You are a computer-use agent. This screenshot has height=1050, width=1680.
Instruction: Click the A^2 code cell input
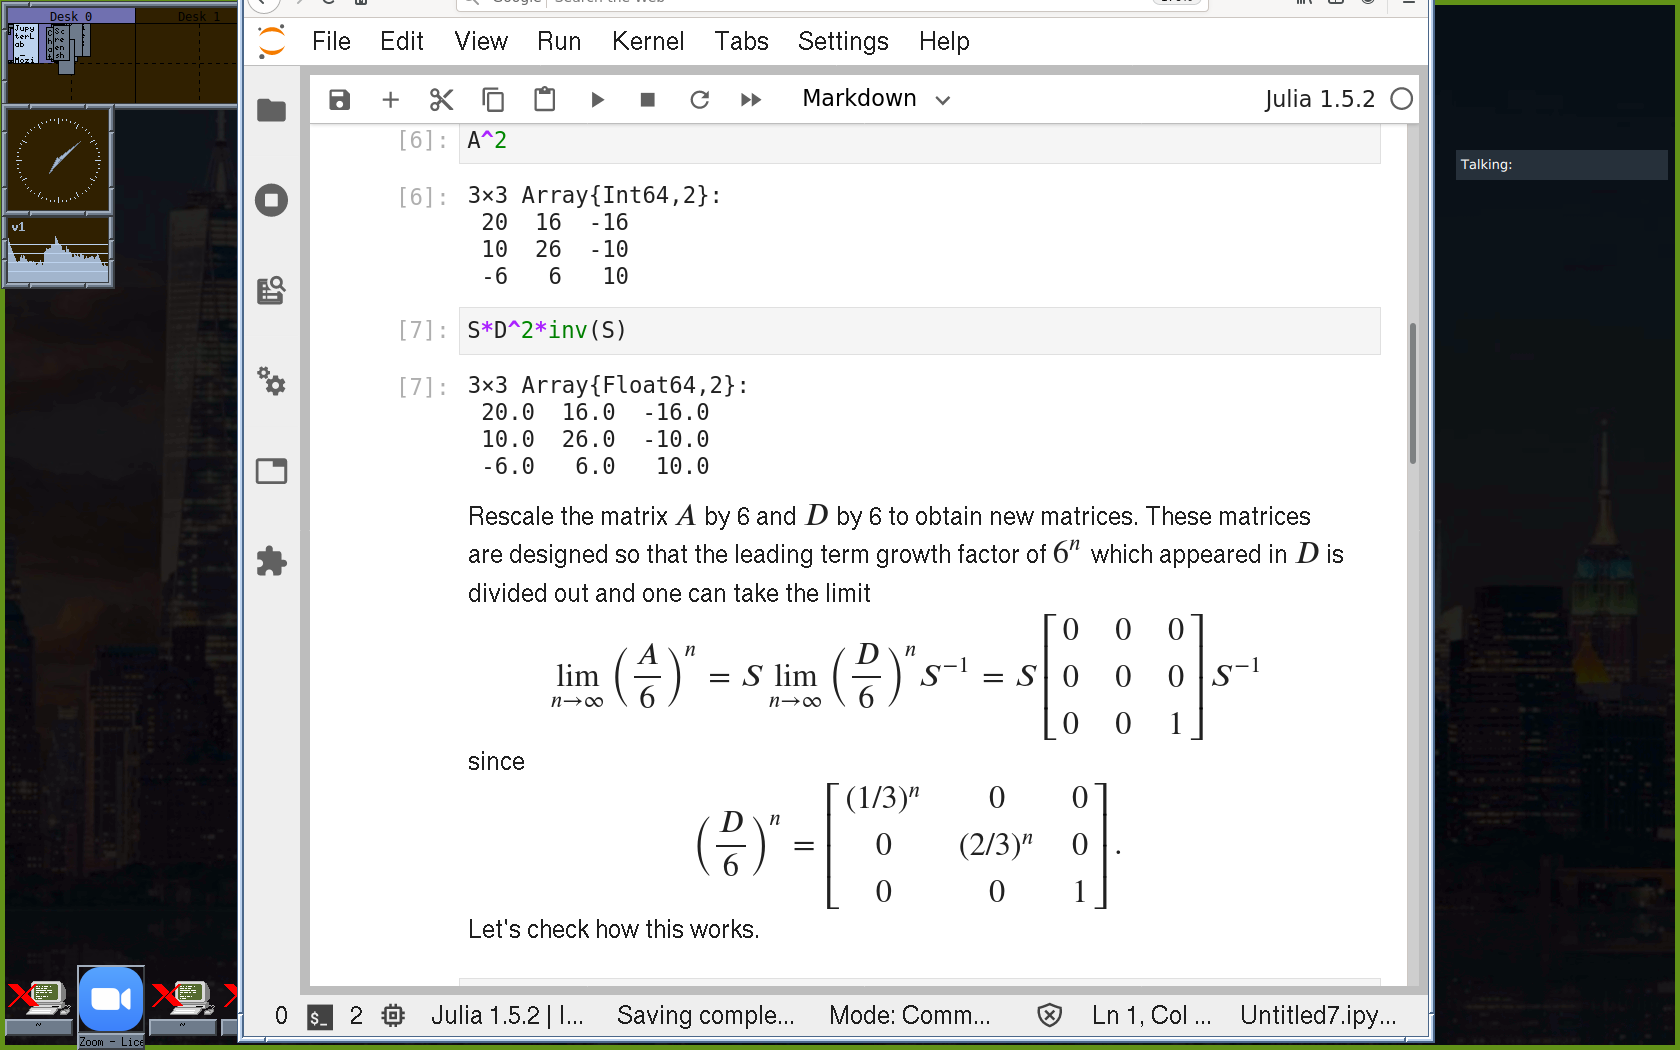tap(920, 141)
